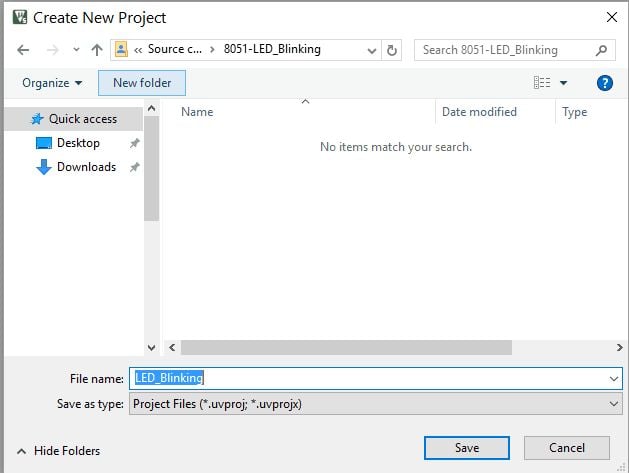The image size is (629, 473).
Task: Pin icon next to Desktop
Action: (x=135, y=143)
